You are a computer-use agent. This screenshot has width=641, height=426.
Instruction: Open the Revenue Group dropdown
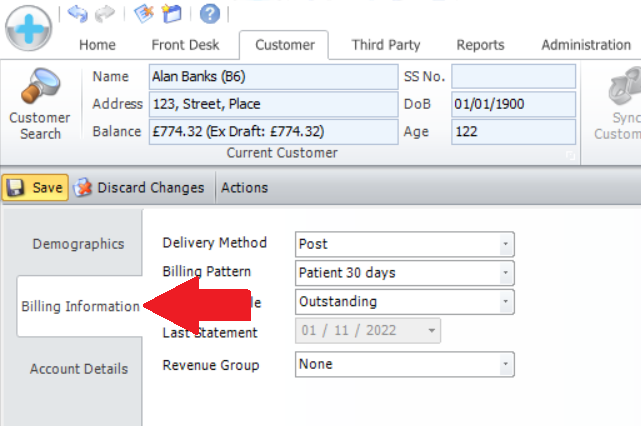[505, 364]
